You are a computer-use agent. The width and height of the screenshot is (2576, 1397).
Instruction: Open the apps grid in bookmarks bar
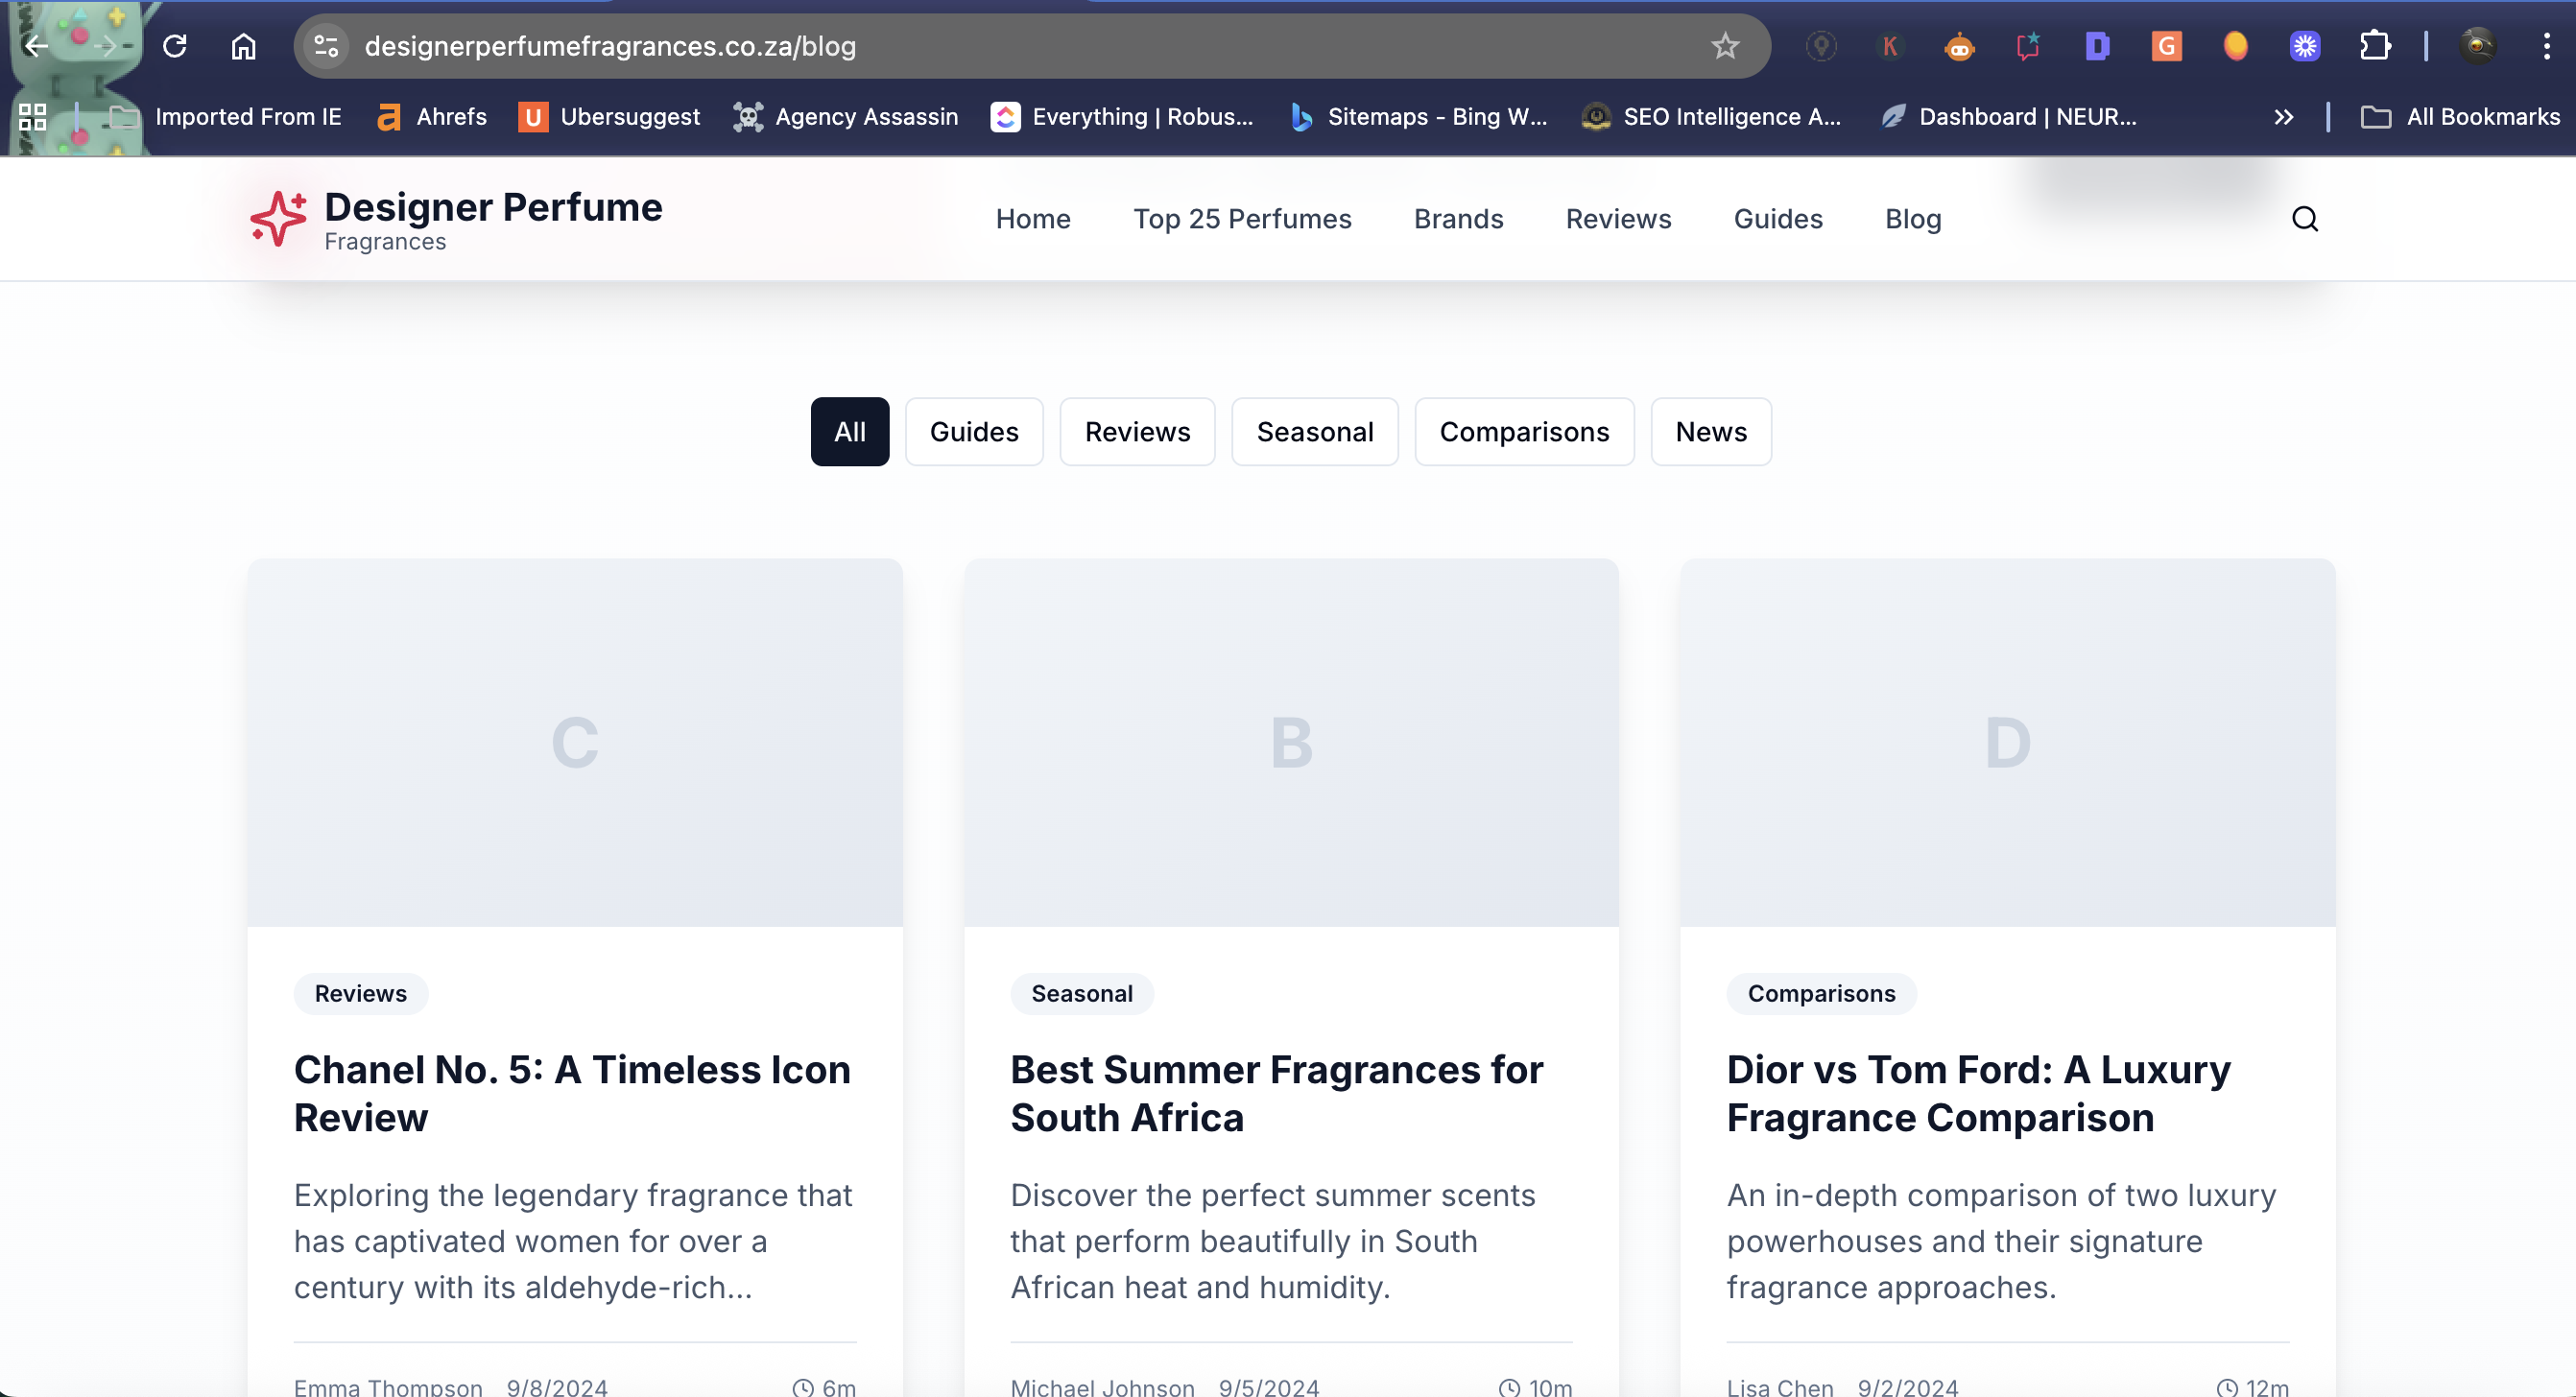pyautogui.click(x=33, y=117)
